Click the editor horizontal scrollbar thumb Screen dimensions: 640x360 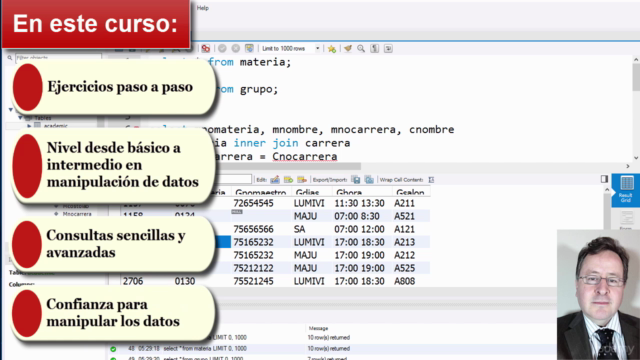click(288, 166)
